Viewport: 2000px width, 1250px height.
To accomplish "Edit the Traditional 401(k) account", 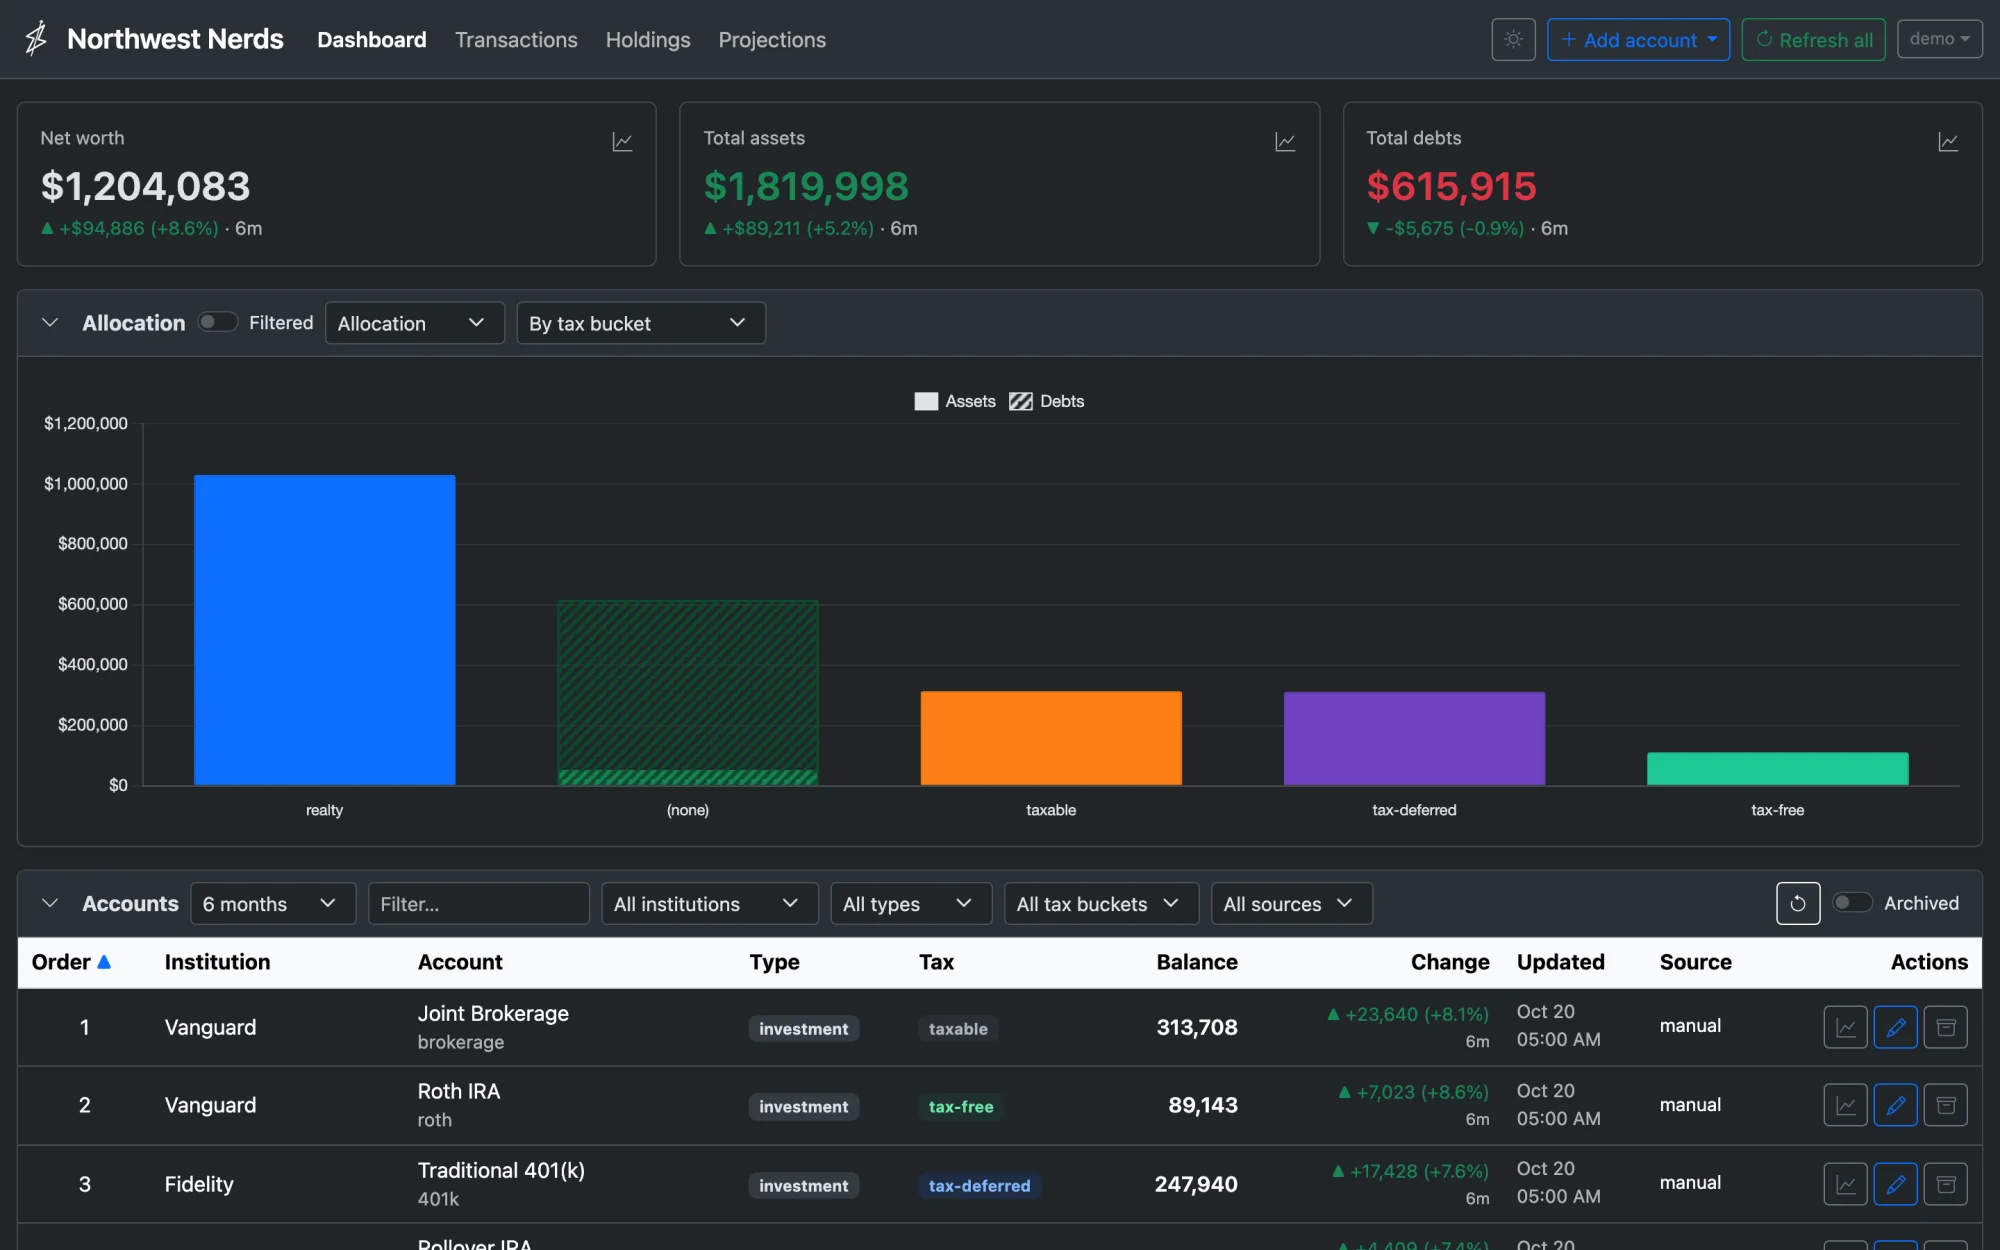I will (1895, 1184).
